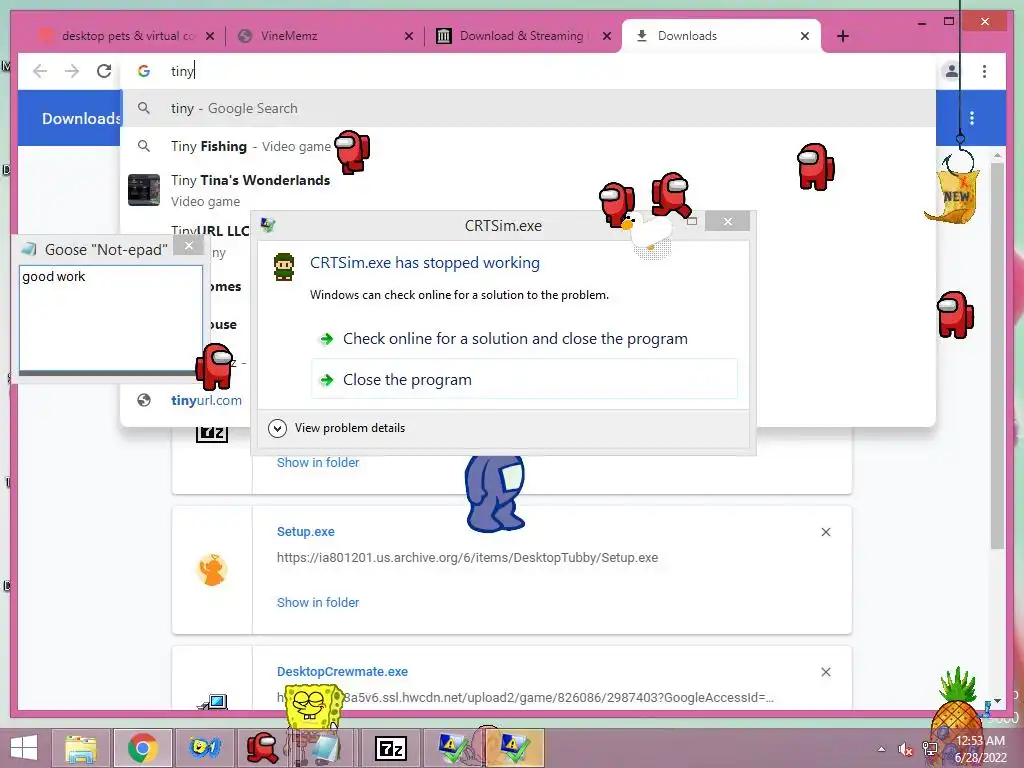
Task: Switch to the desktop pets & virtual tab
Action: pyautogui.click(x=125, y=36)
